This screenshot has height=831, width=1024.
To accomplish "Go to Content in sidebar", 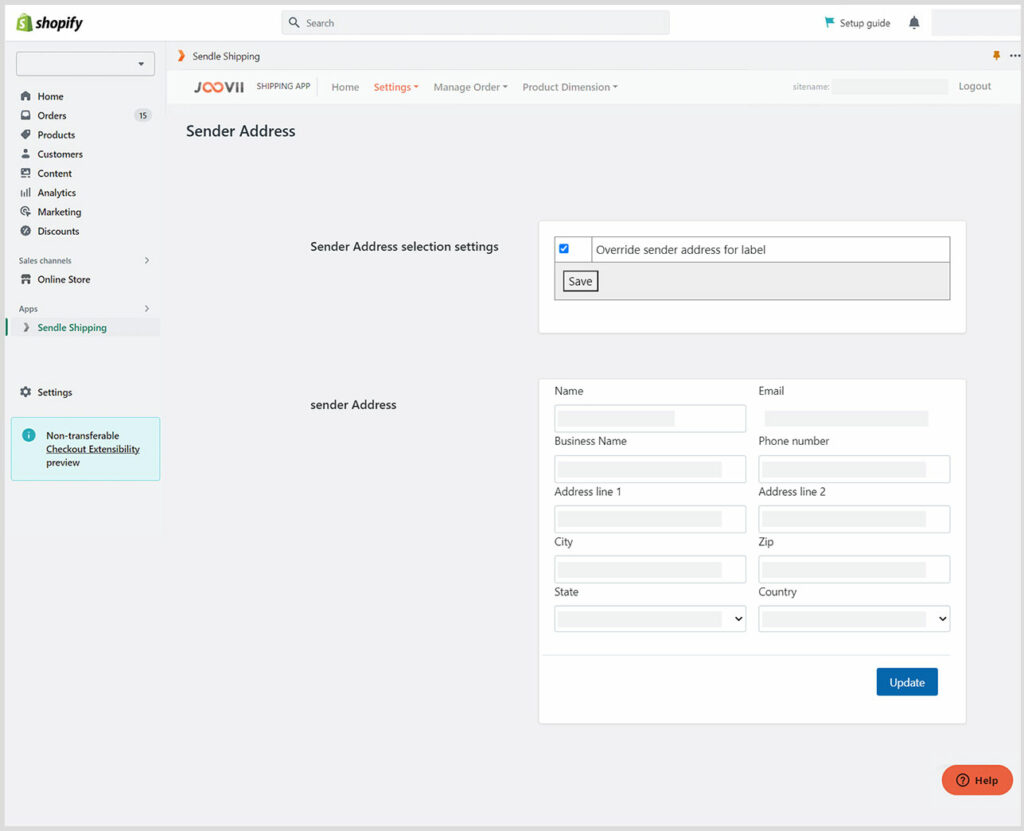I will (x=54, y=173).
